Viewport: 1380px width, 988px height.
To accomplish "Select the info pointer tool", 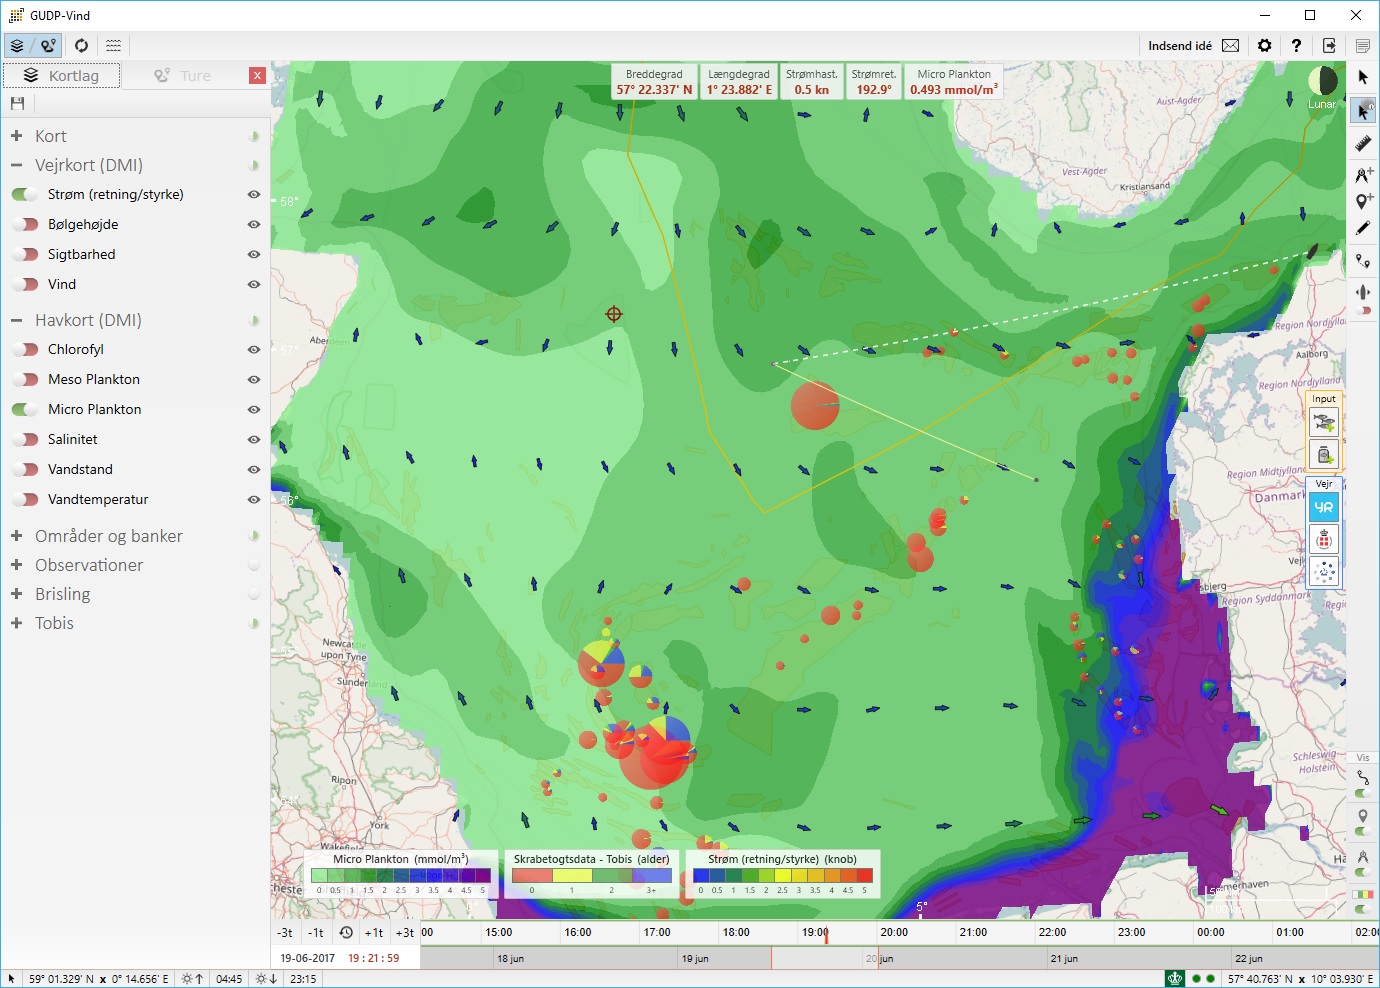I will [1363, 110].
